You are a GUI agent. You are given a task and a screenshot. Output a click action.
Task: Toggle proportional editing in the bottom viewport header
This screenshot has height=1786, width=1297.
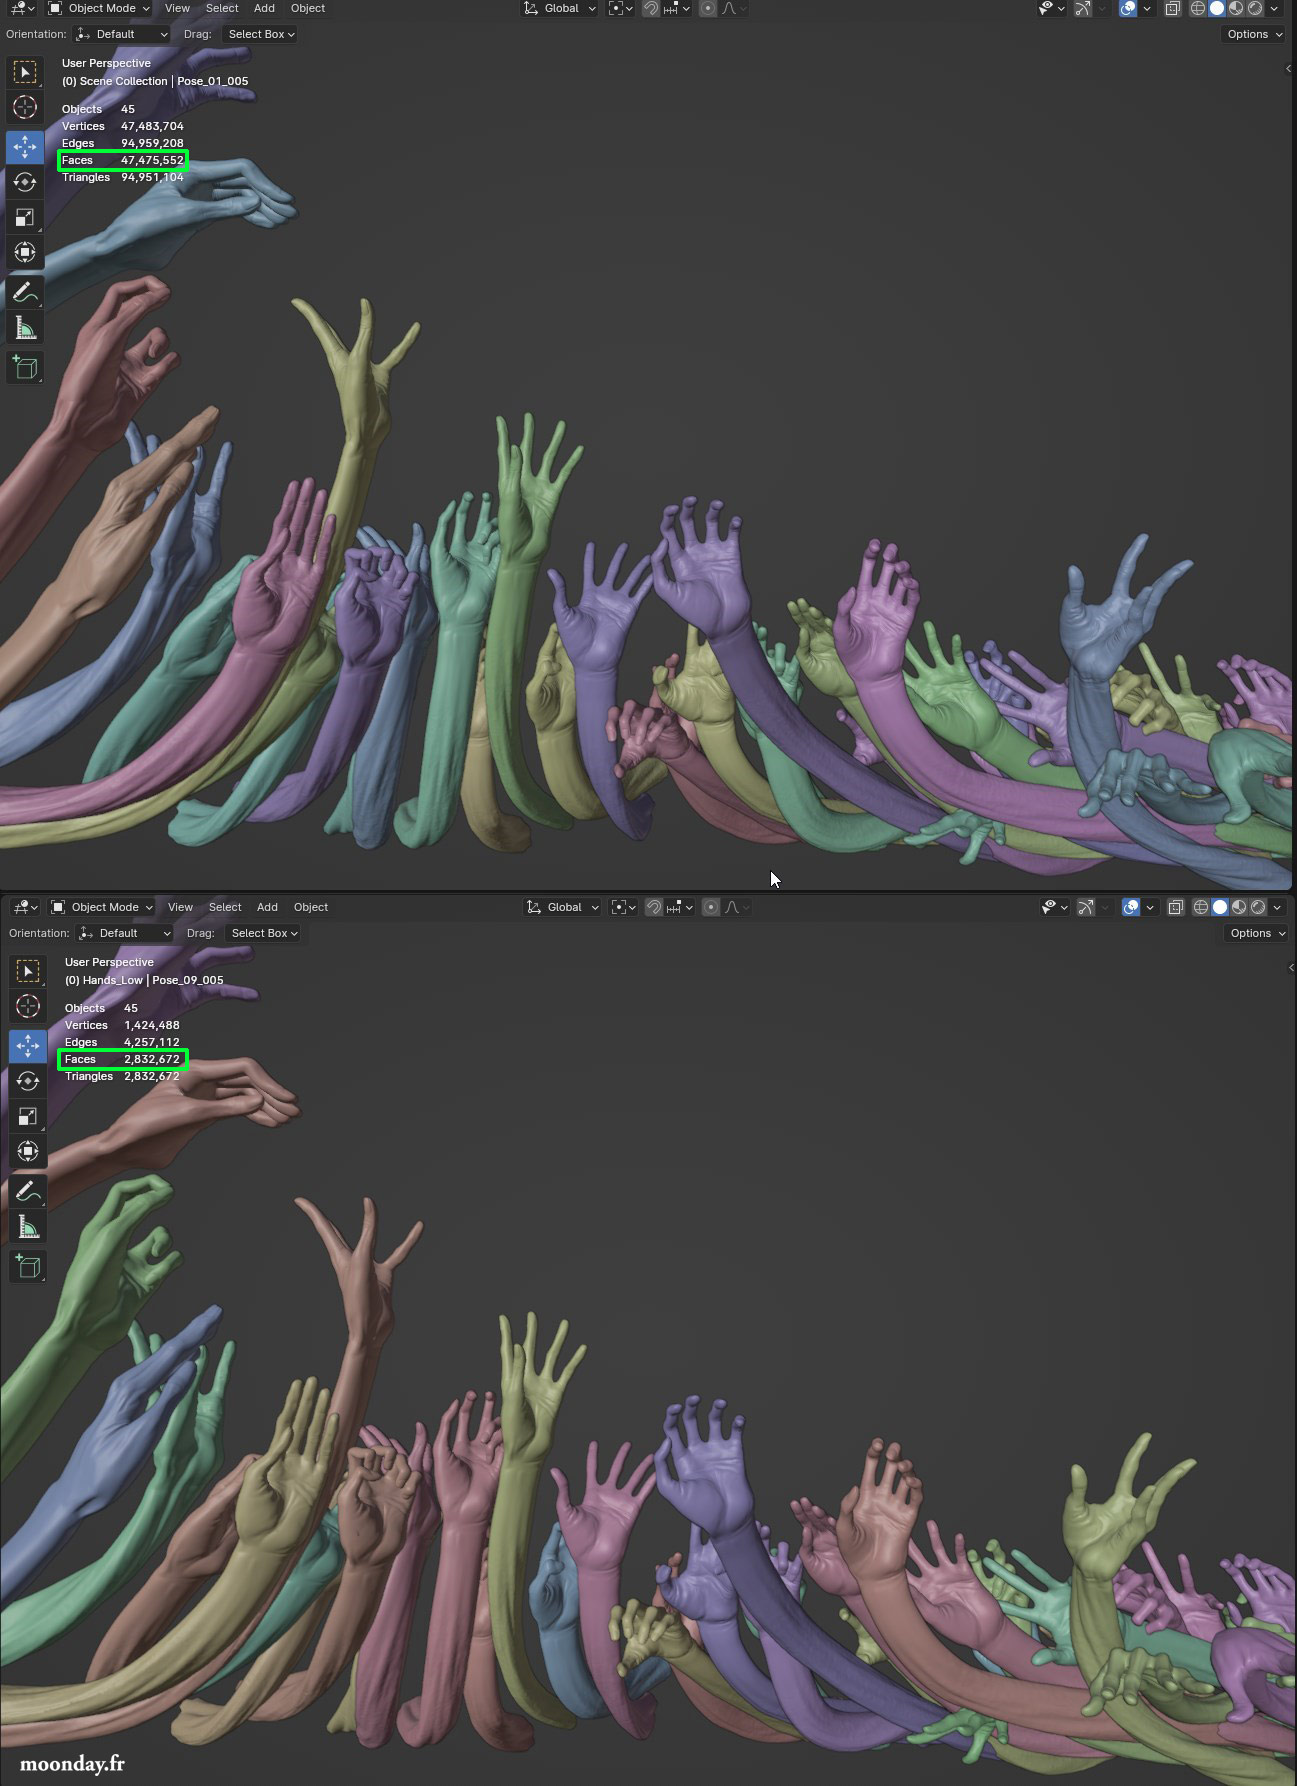(x=711, y=907)
